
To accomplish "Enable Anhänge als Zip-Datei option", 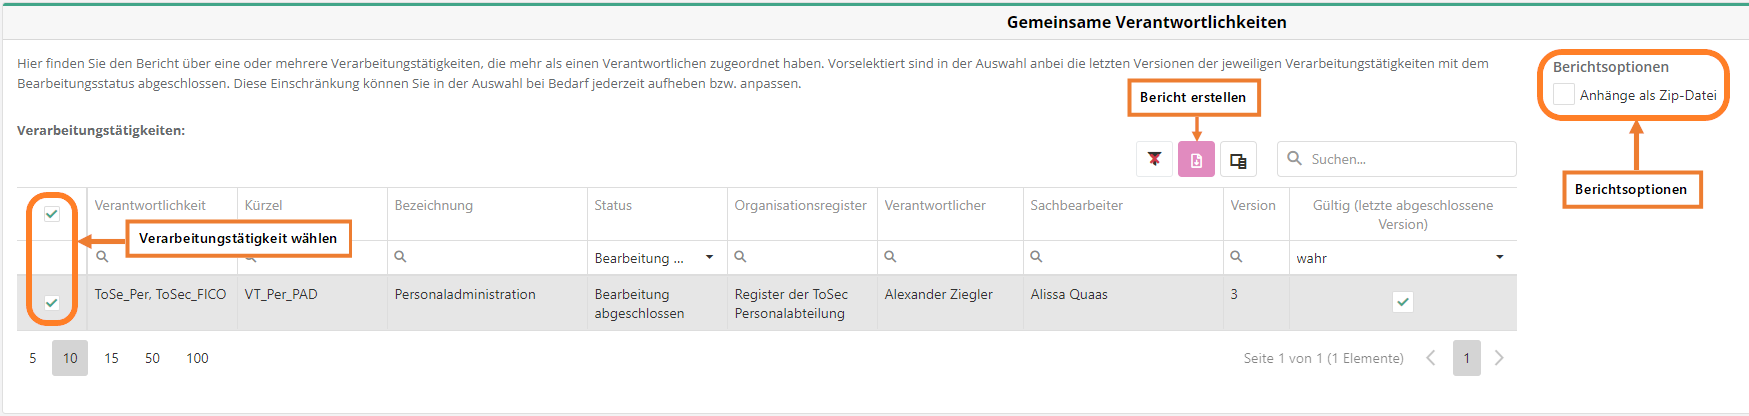I will (1564, 95).
